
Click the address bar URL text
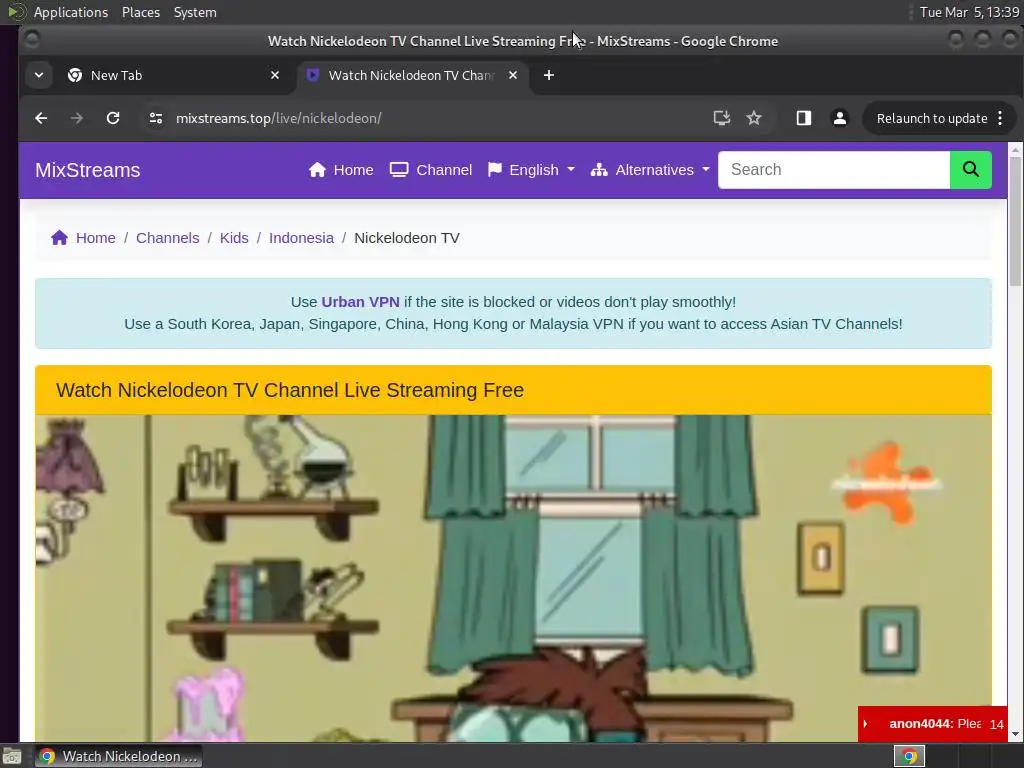(279, 118)
